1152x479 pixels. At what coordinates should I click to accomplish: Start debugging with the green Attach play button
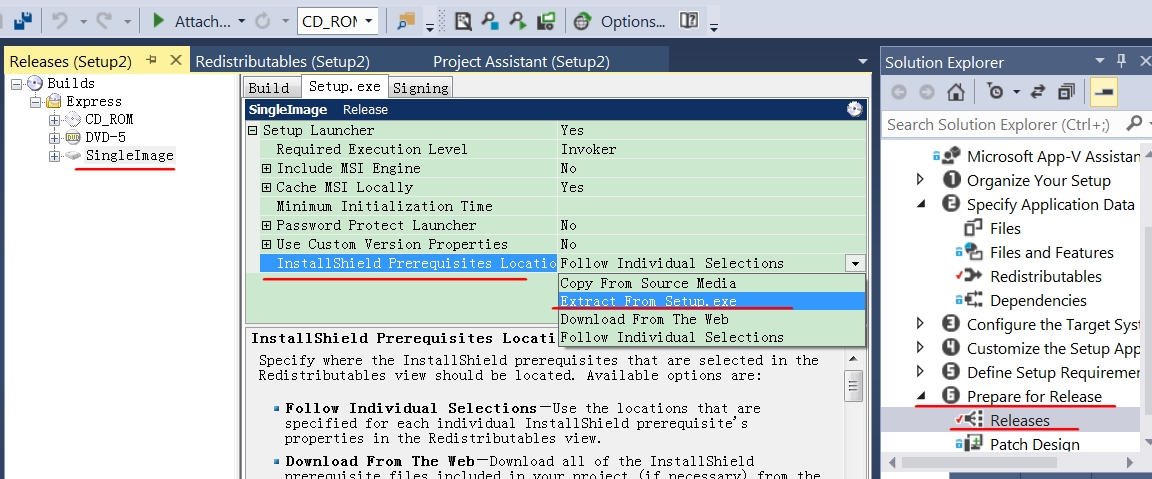[158, 21]
